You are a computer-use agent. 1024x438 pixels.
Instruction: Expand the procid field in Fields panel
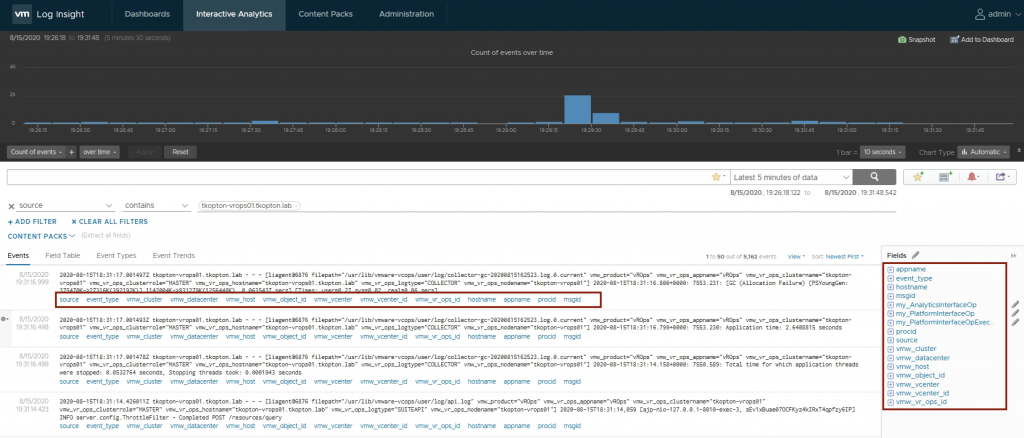coord(891,332)
